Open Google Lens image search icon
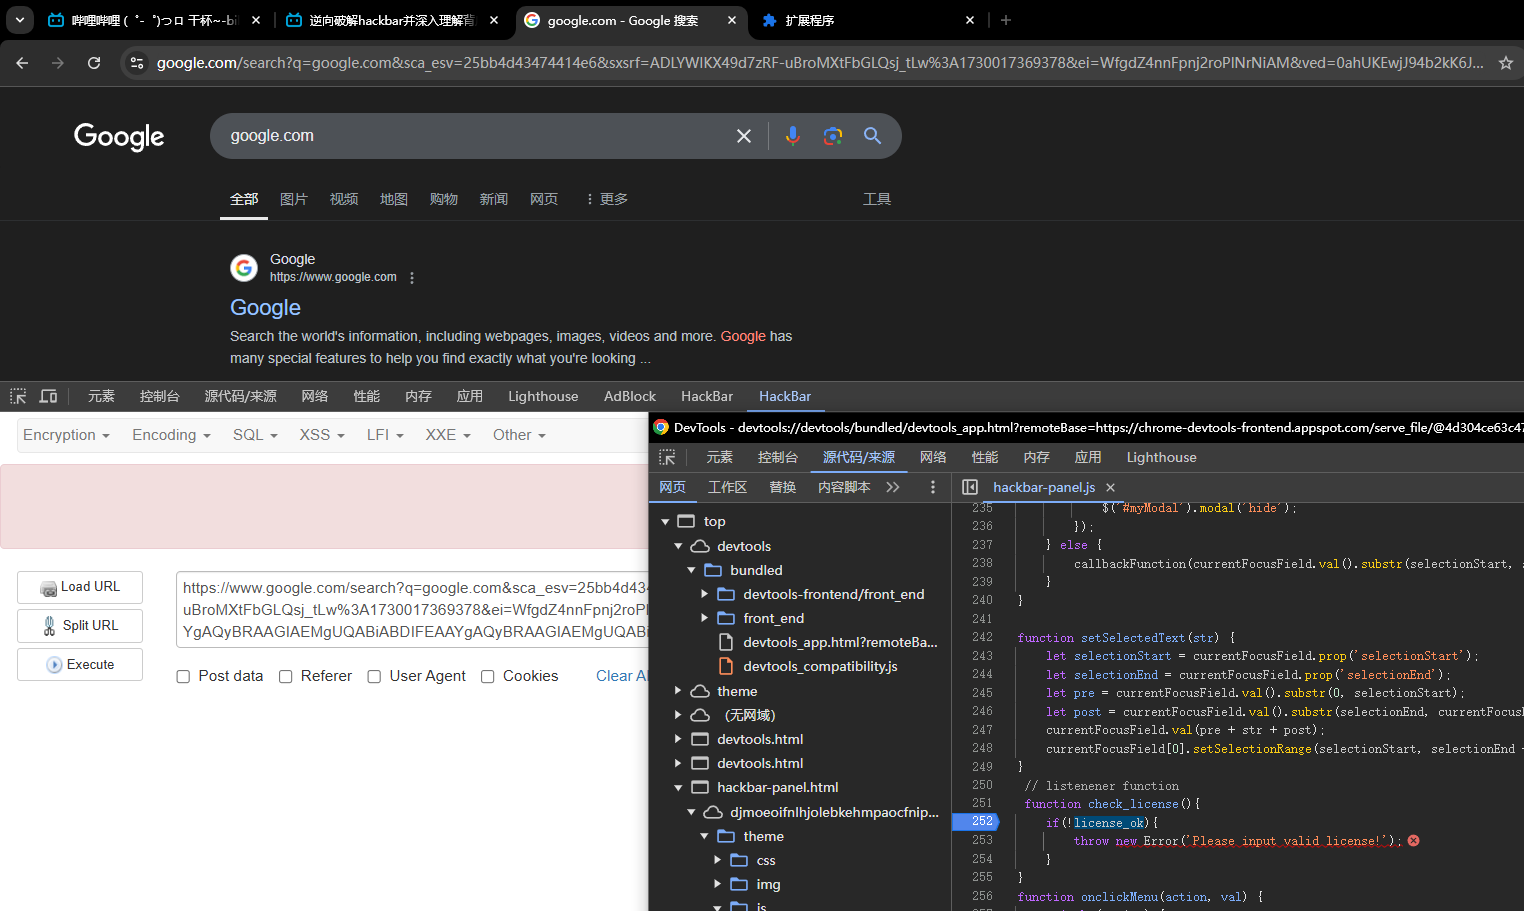Viewport: 1524px width, 911px height. coord(832,136)
